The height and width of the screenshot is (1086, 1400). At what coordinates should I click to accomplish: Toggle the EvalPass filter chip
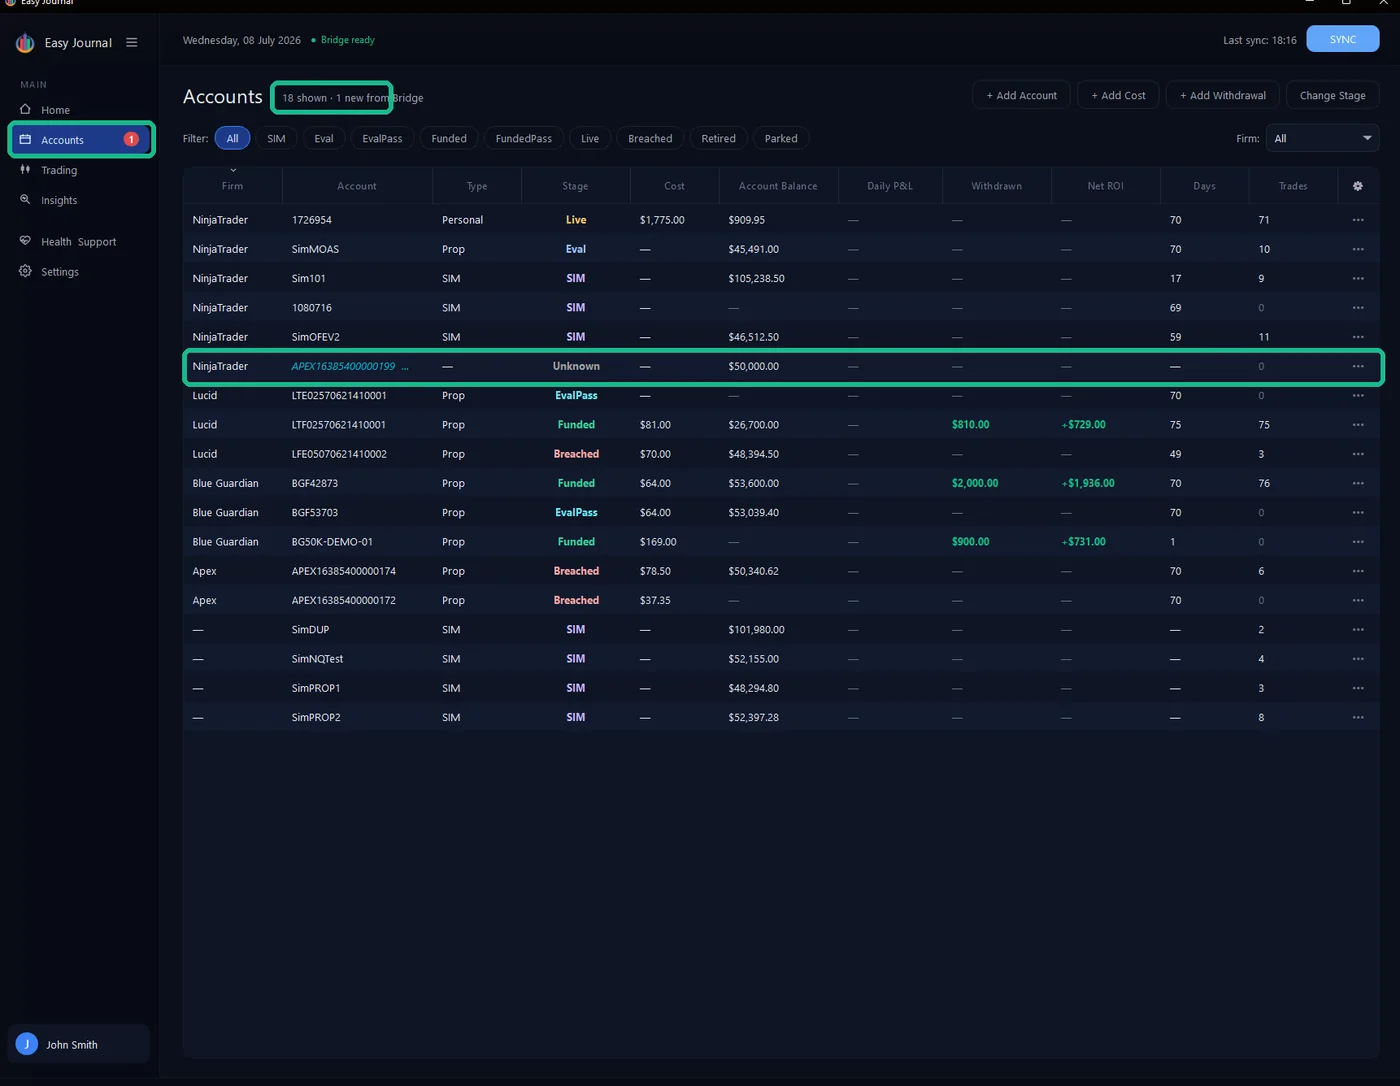[x=382, y=138]
